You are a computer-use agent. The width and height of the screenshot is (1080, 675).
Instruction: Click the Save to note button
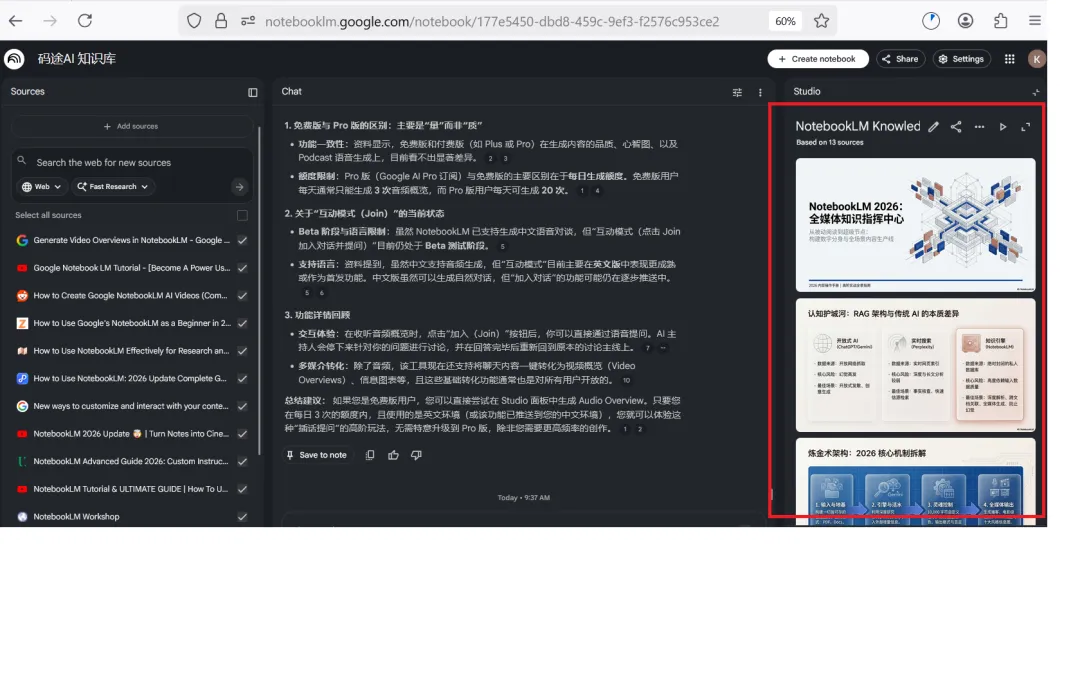[317, 455]
